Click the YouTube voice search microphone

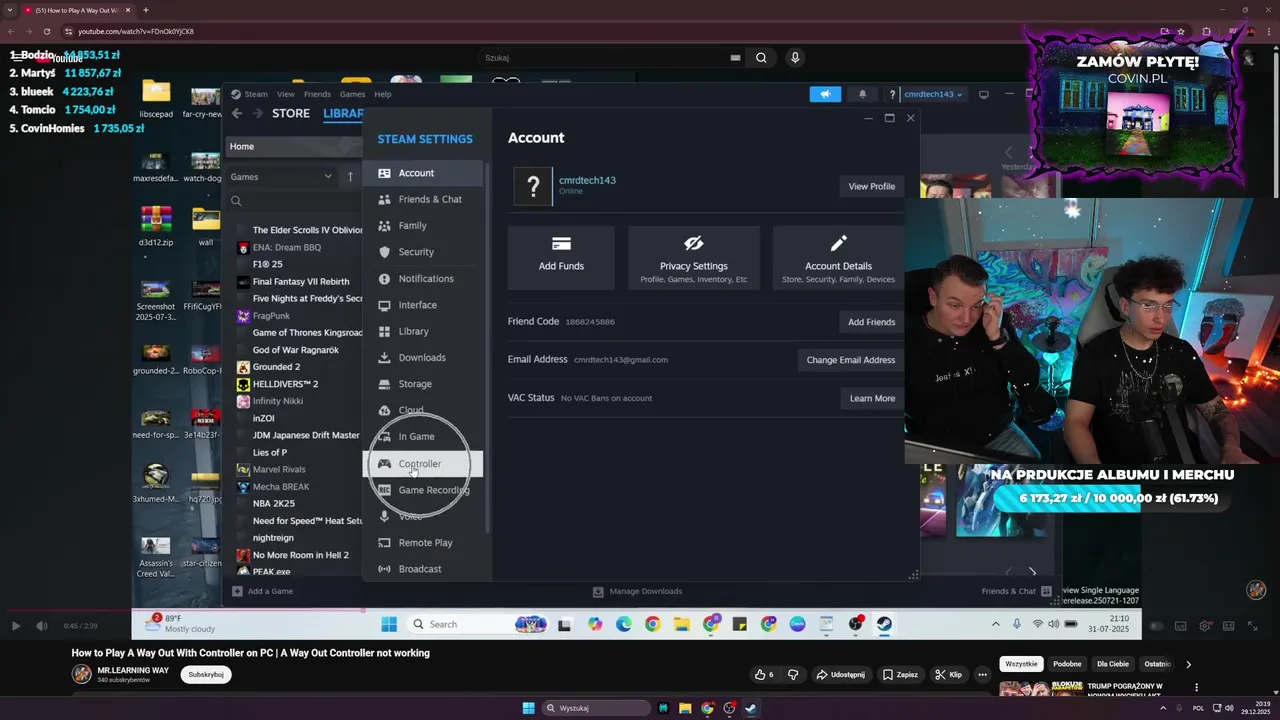tap(795, 58)
